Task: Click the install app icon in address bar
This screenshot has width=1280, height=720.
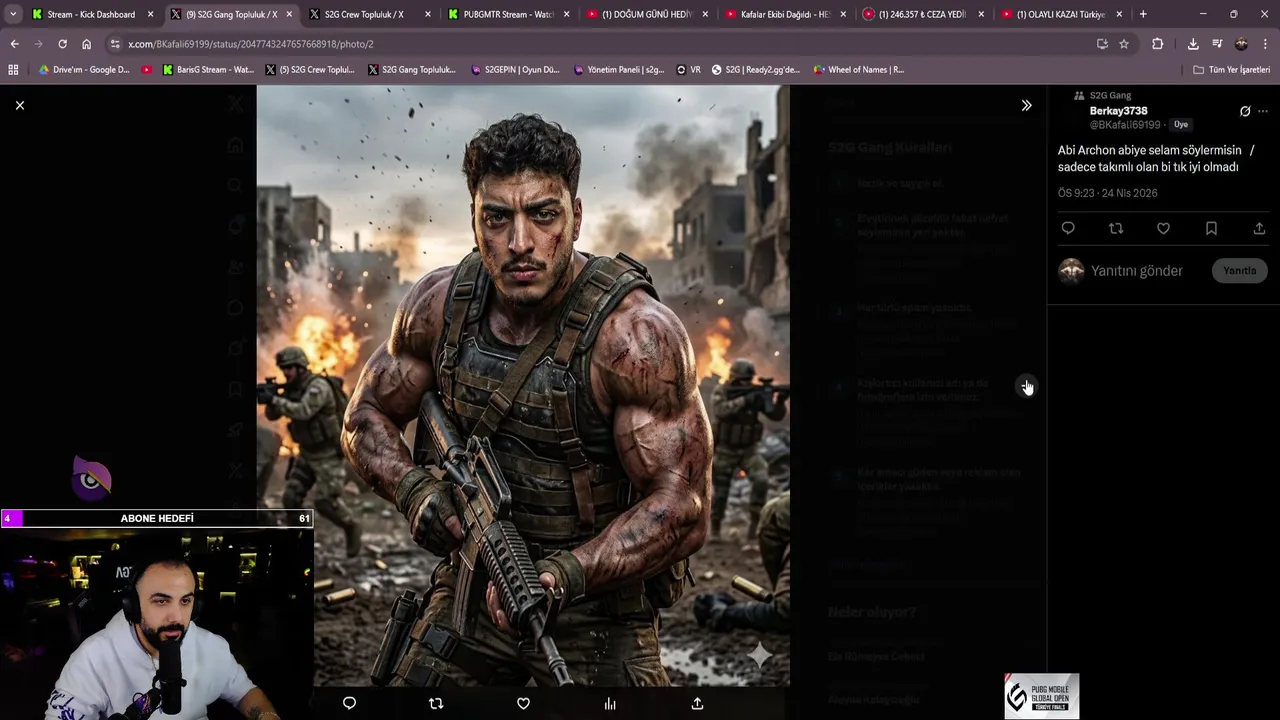Action: point(1102,44)
